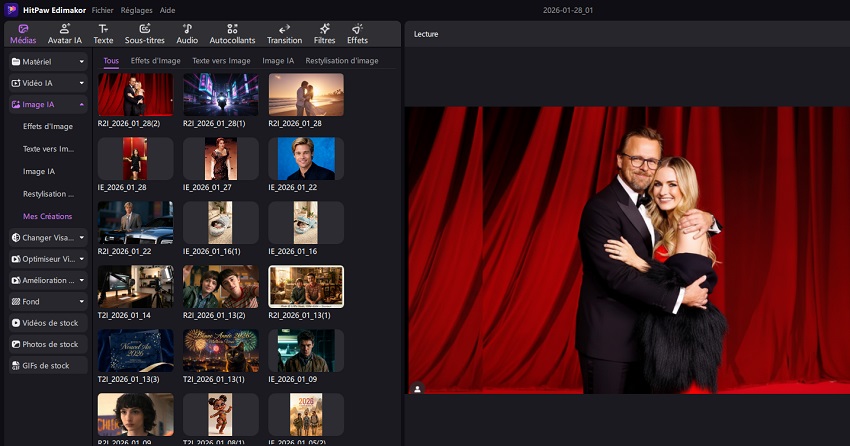Click the Lecture preview panel label
This screenshot has width=850, height=446.
coord(426,34)
